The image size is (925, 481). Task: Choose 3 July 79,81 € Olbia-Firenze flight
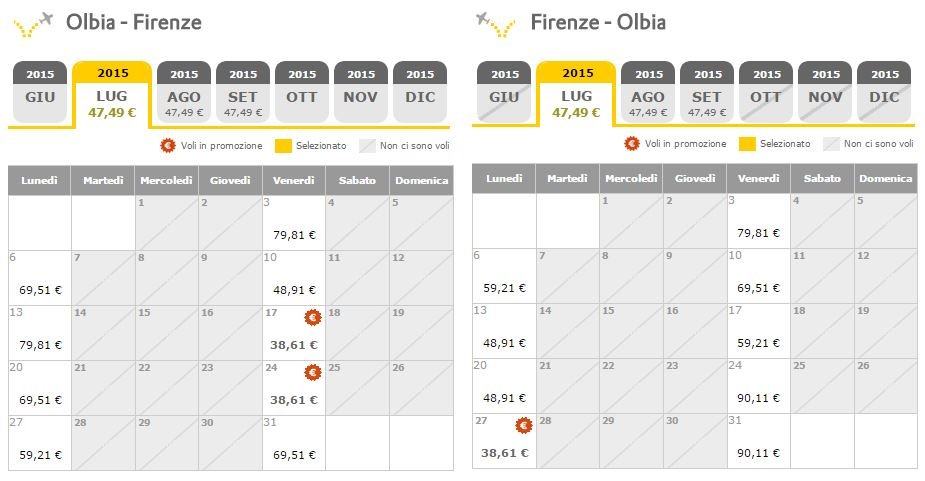294,223
